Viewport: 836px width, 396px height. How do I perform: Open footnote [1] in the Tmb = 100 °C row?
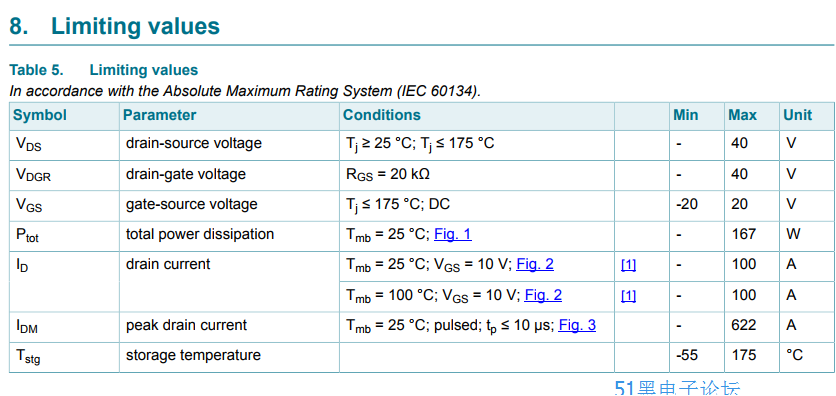click(x=629, y=296)
